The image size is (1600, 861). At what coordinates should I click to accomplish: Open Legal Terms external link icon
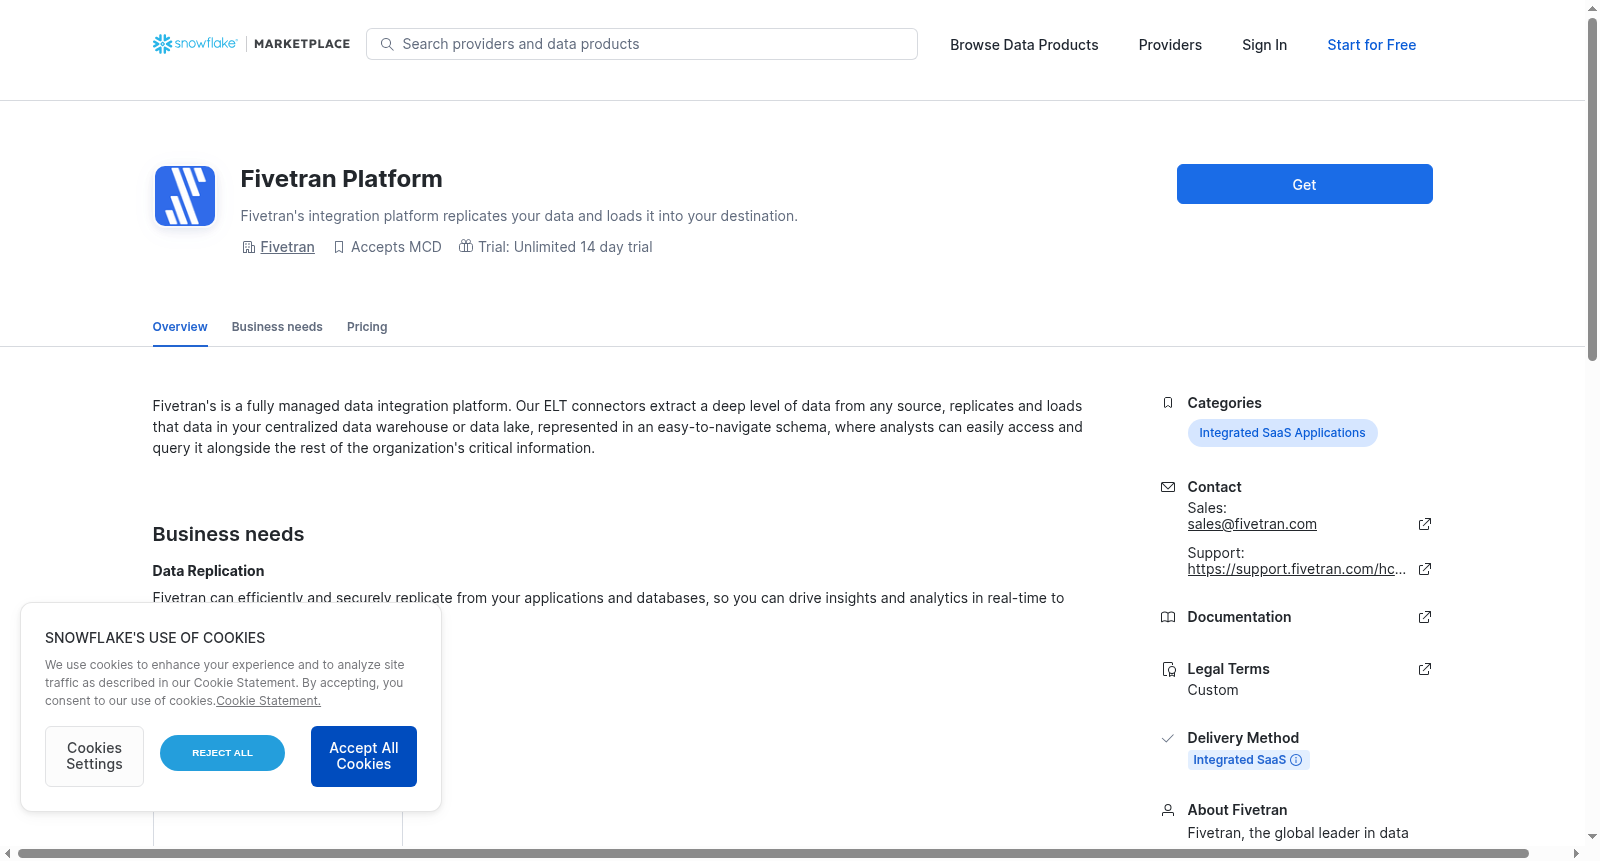pos(1425,669)
